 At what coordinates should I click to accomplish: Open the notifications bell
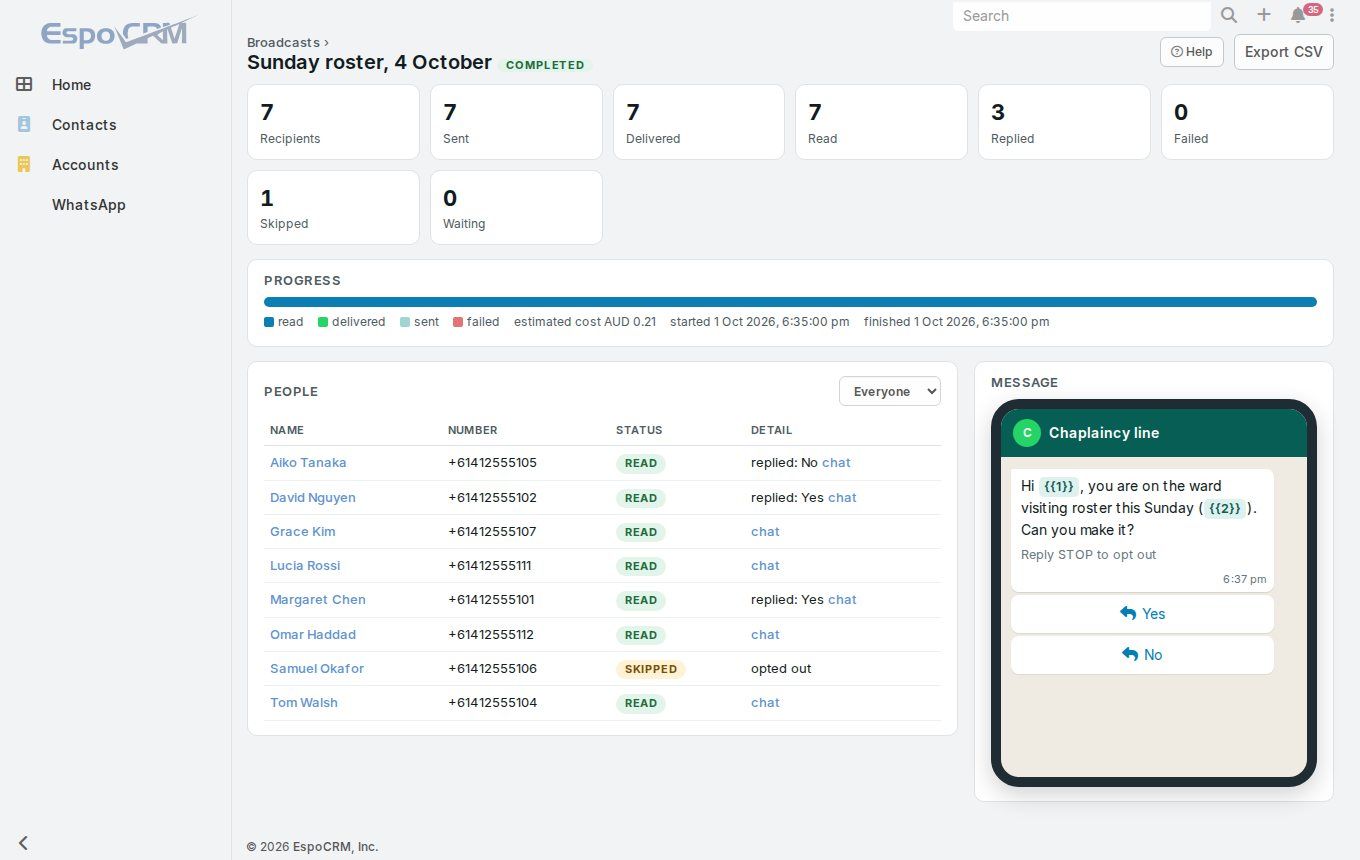1298,15
